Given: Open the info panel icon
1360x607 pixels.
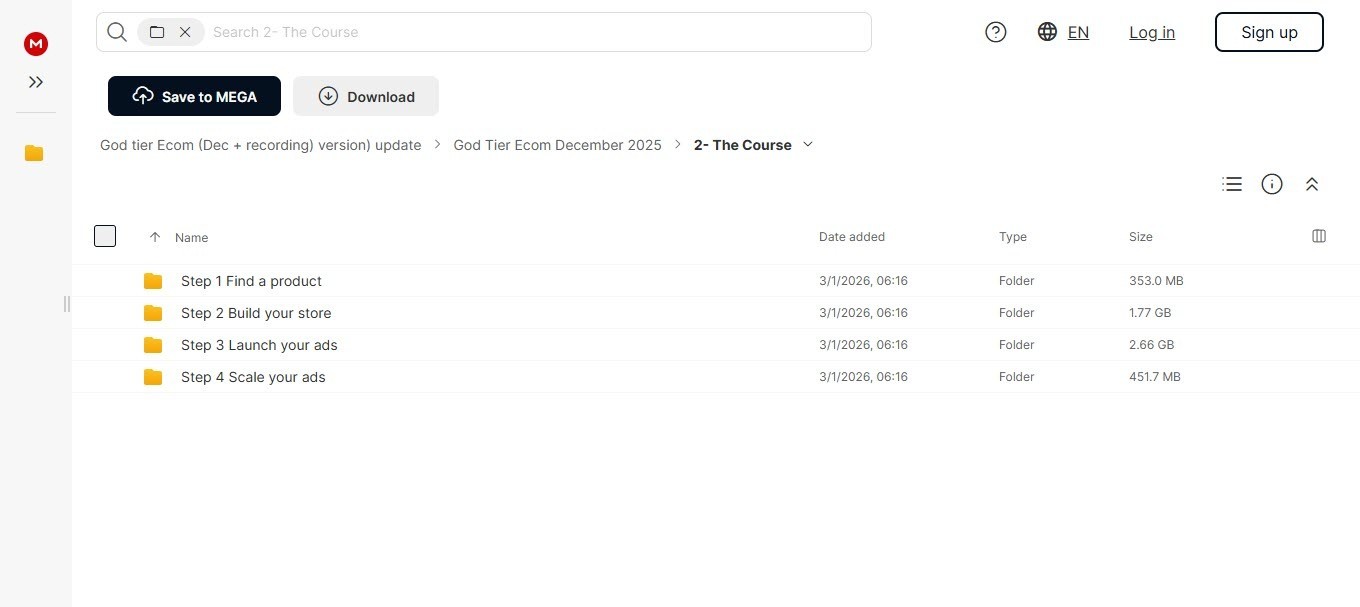Looking at the screenshot, I should (1272, 184).
